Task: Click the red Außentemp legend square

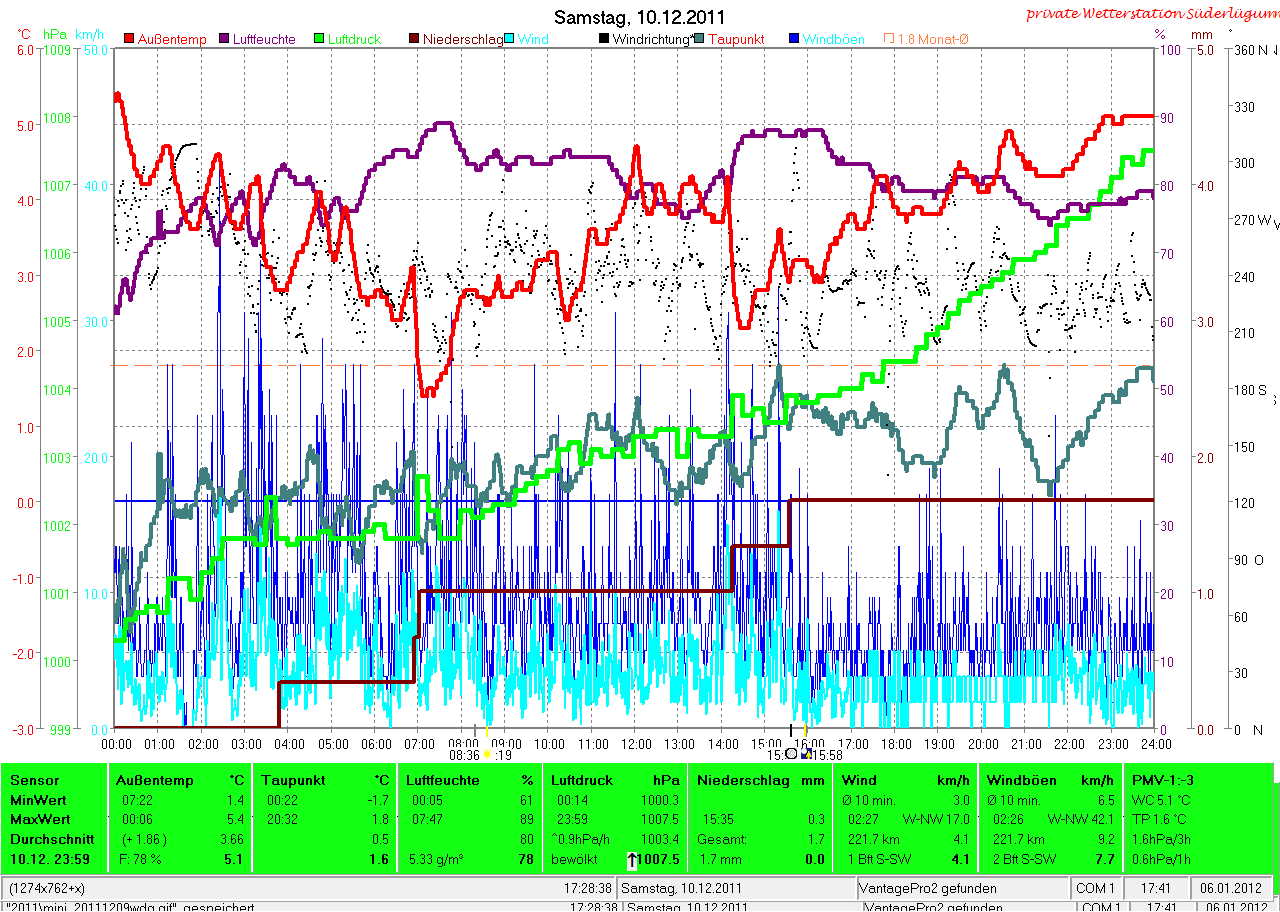Action: 130,39
